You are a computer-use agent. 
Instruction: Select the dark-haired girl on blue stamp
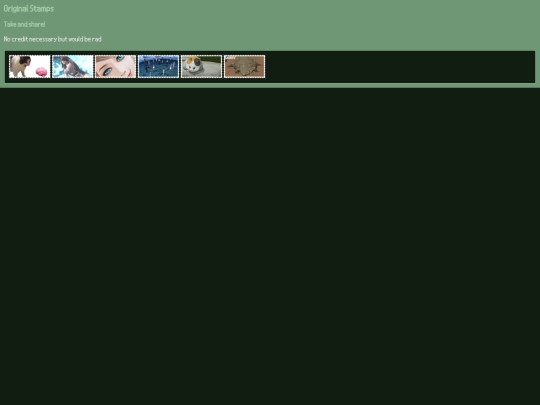point(73,66)
